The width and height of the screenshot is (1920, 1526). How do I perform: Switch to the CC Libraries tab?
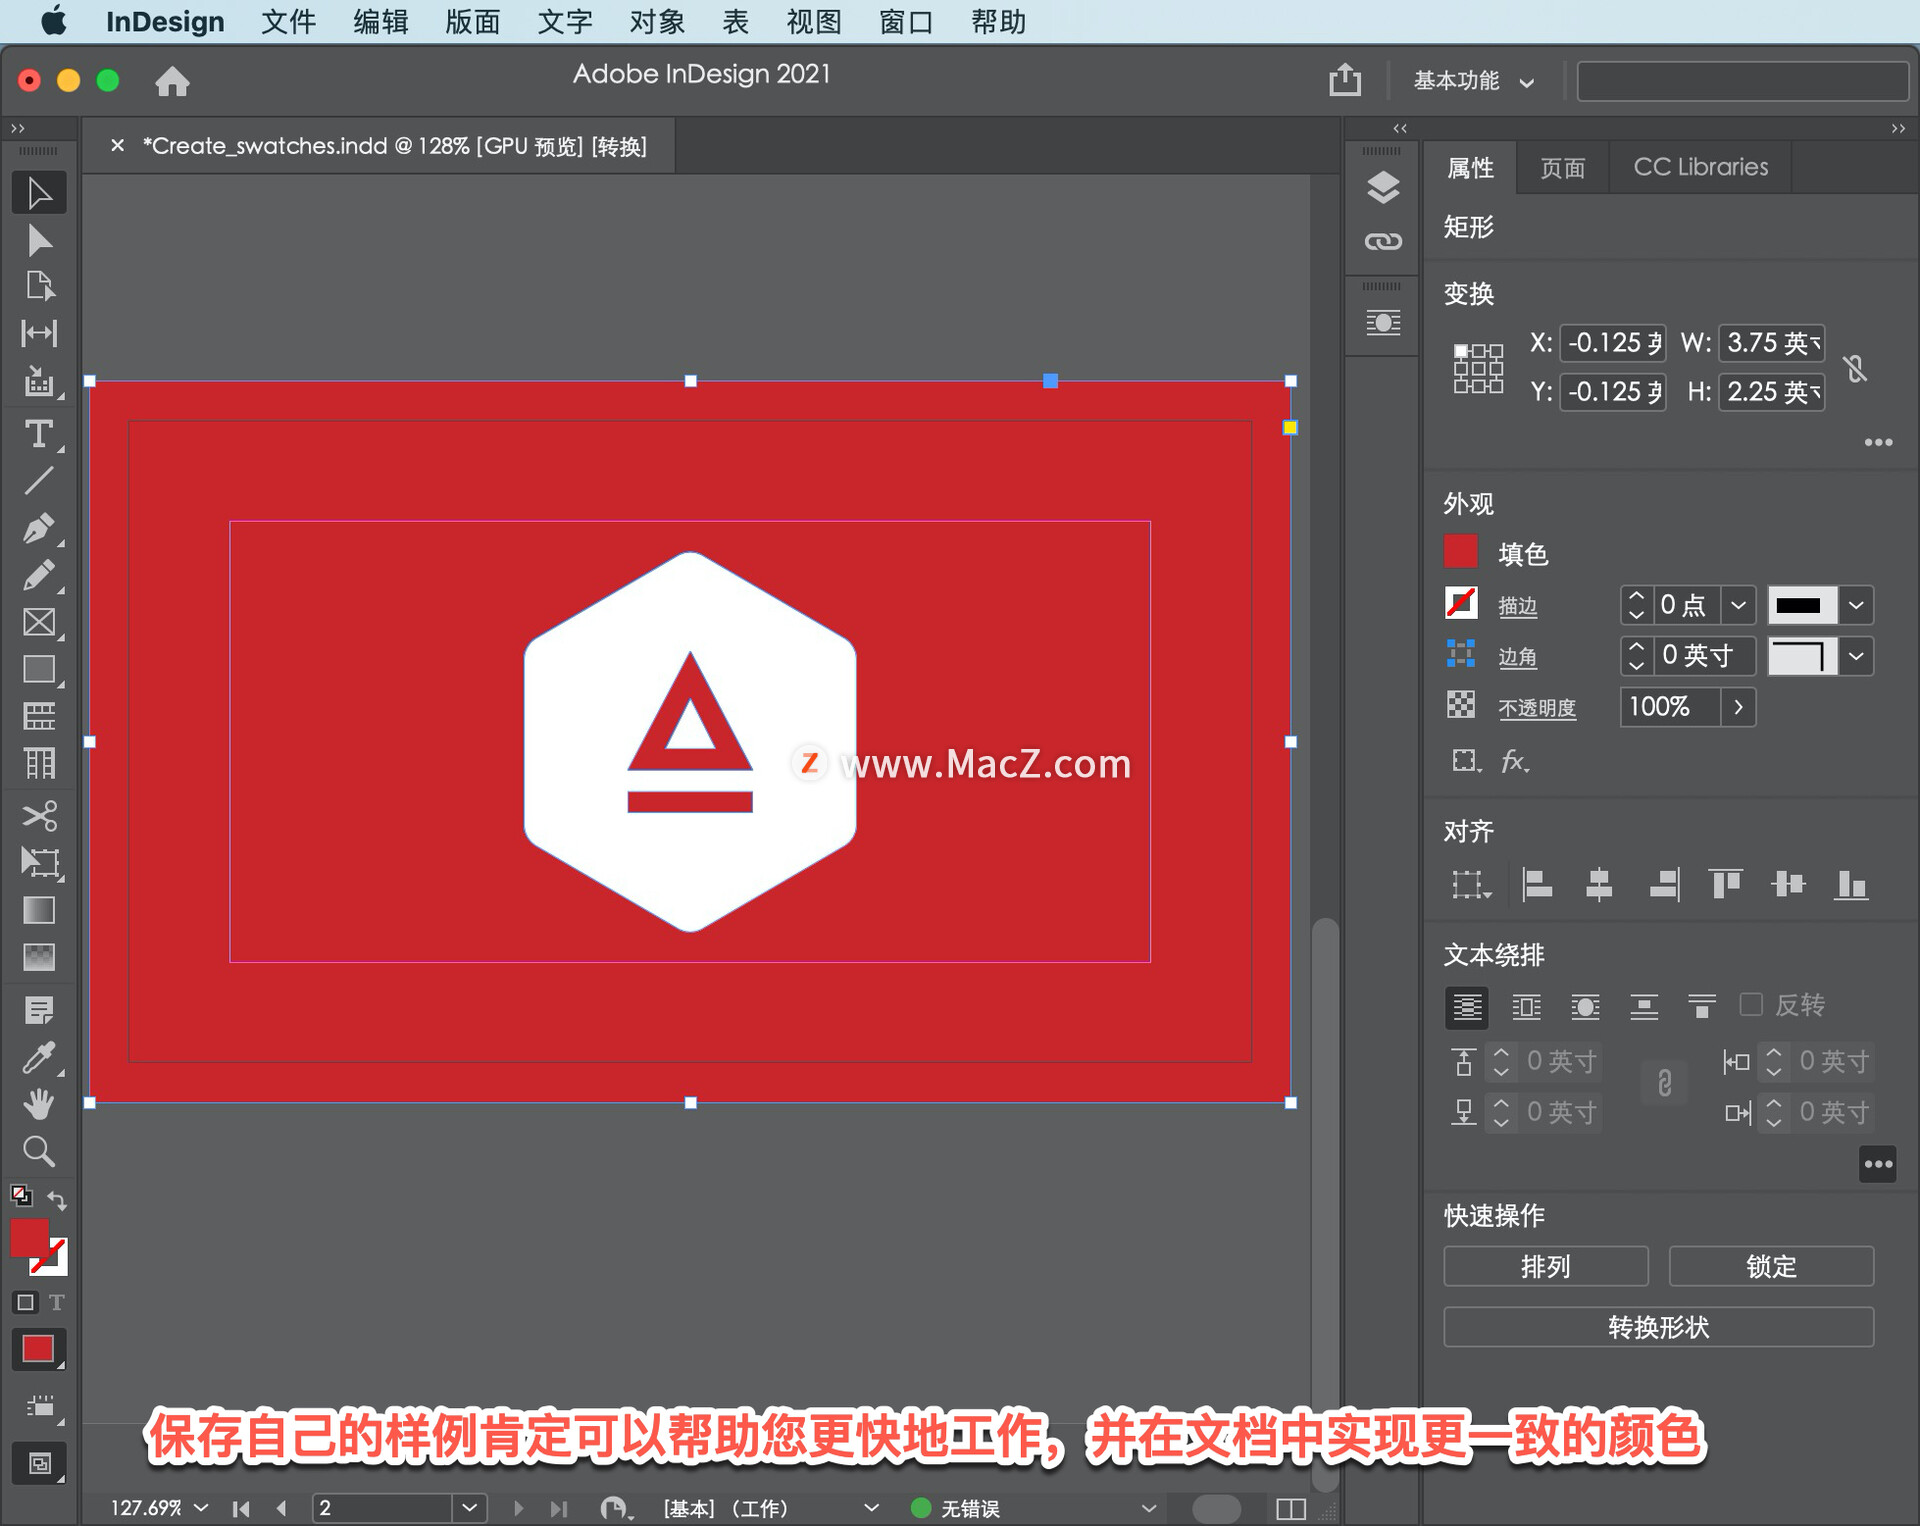coord(1700,167)
